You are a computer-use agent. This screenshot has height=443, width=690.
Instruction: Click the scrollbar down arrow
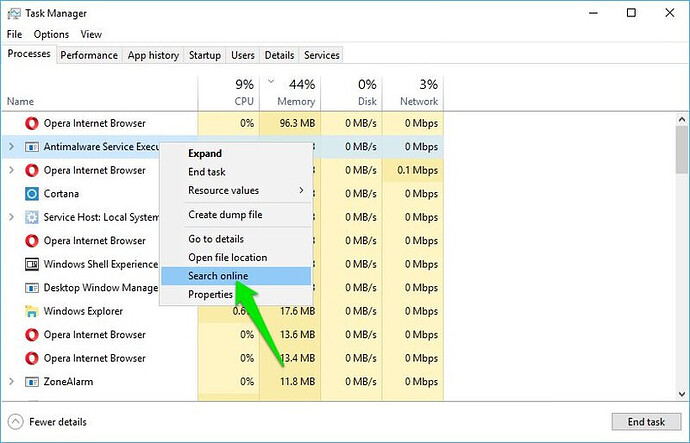coord(682,394)
